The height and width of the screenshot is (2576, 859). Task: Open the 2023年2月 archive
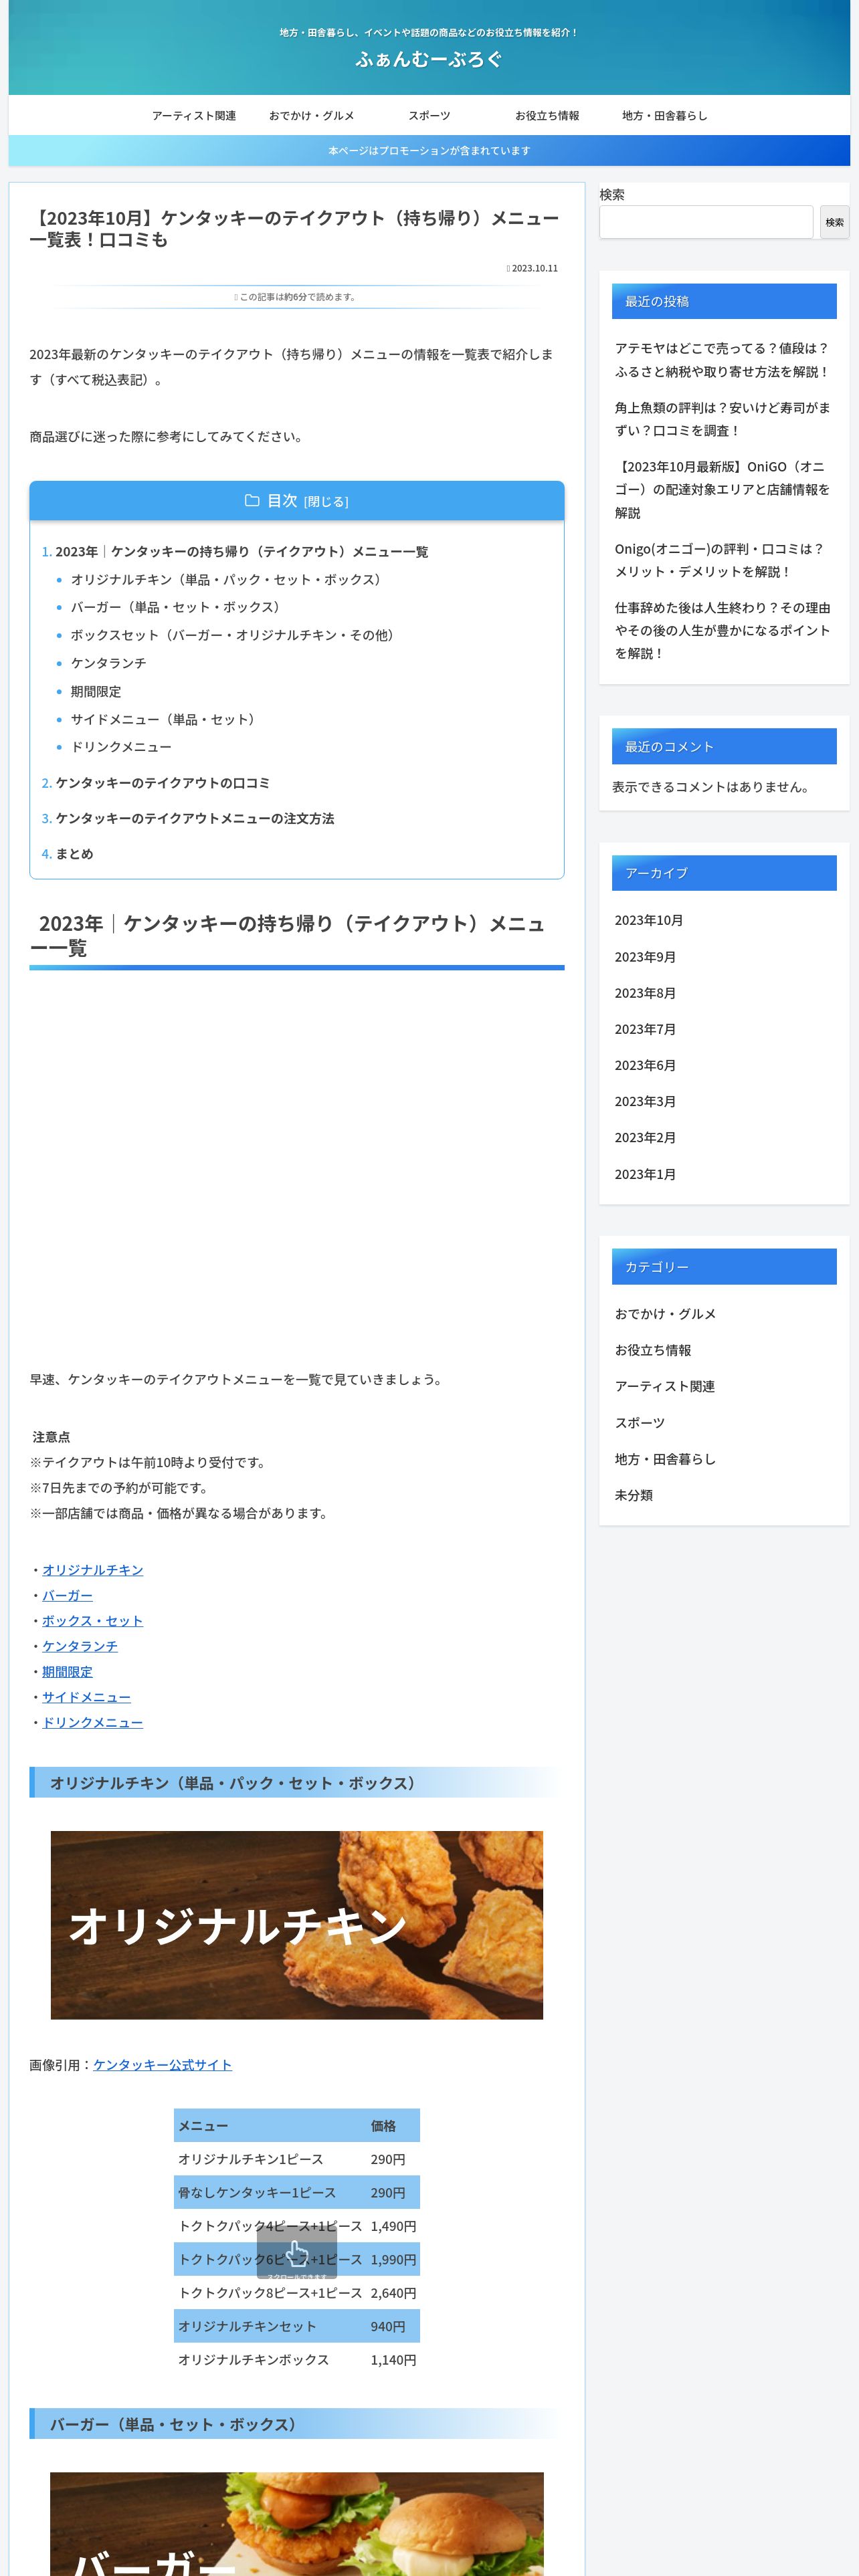[x=645, y=1138]
